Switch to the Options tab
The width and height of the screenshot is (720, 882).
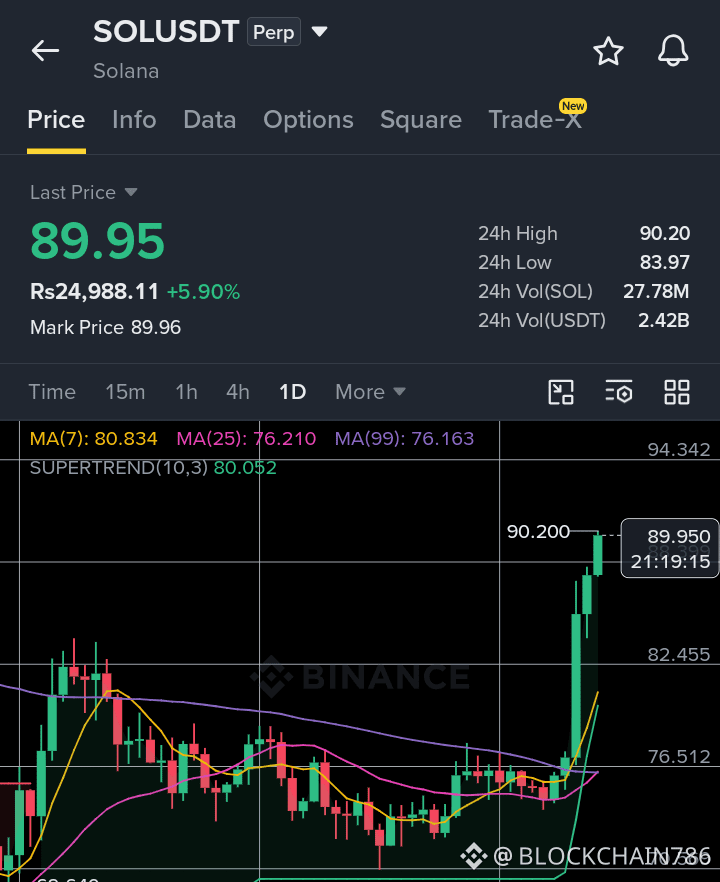[x=308, y=120]
